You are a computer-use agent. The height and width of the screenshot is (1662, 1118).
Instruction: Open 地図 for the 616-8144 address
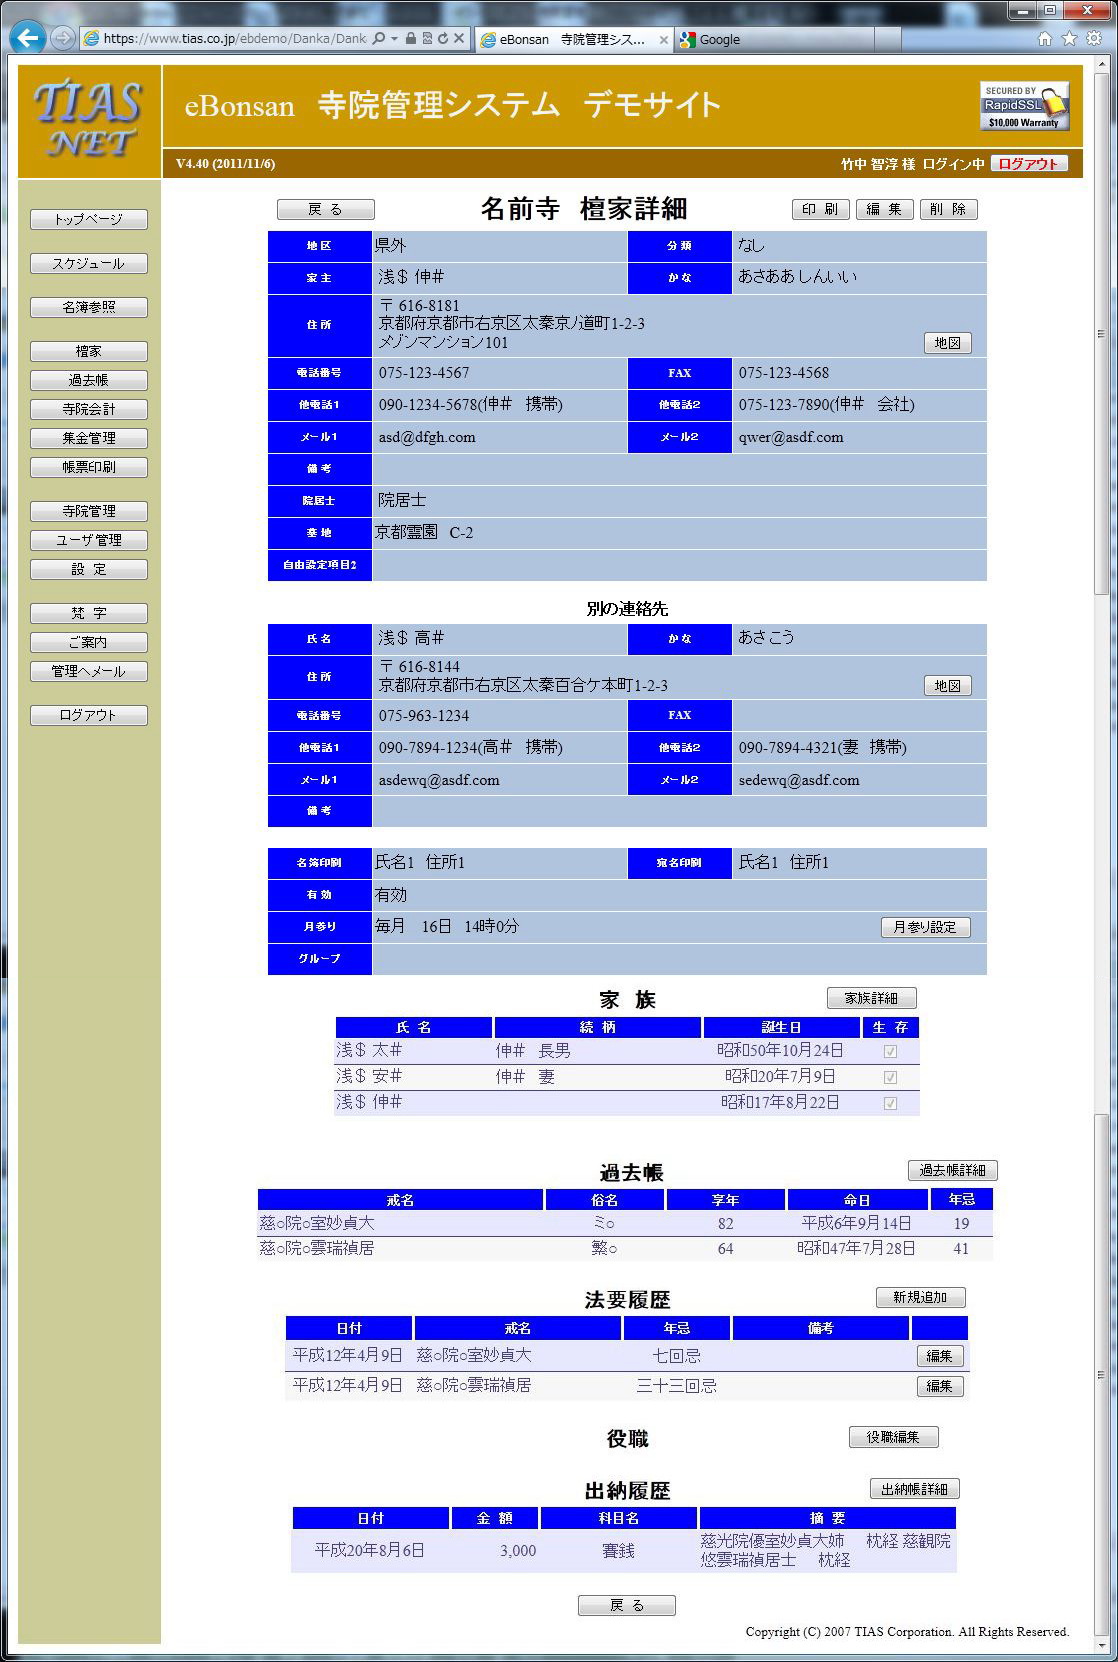tap(947, 686)
